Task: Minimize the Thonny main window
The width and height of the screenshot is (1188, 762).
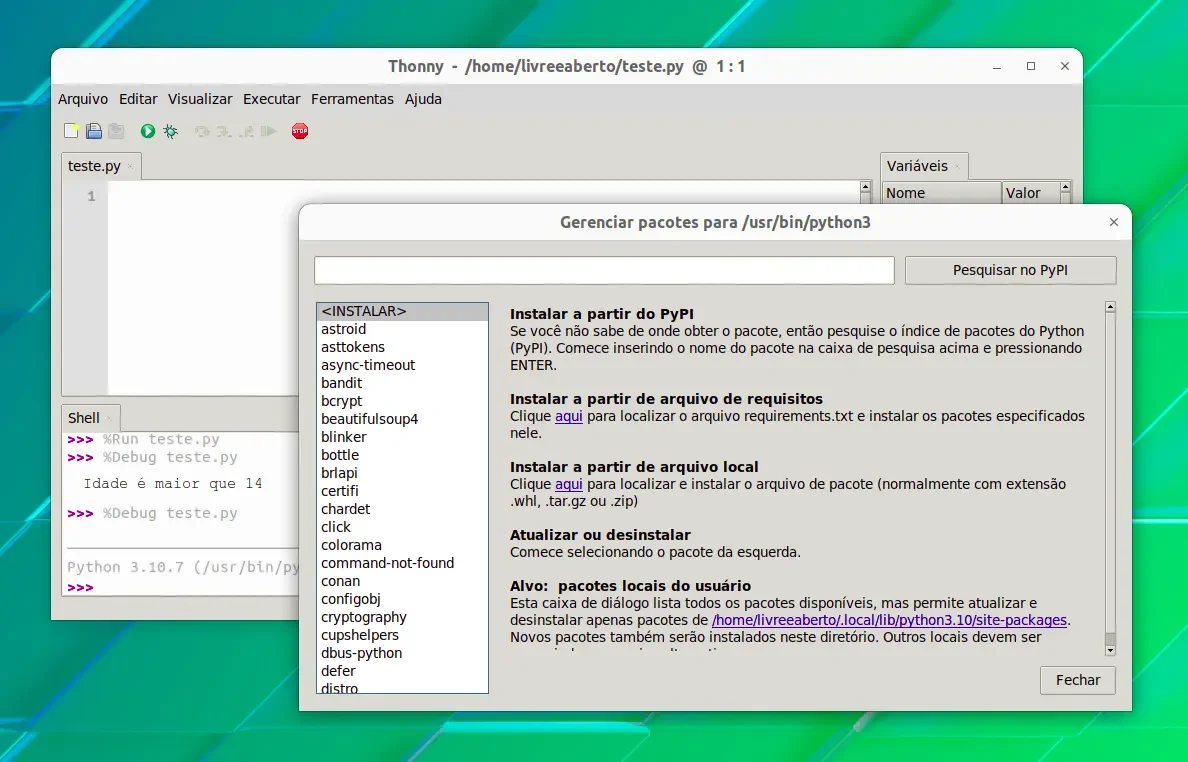Action: coord(997,67)
